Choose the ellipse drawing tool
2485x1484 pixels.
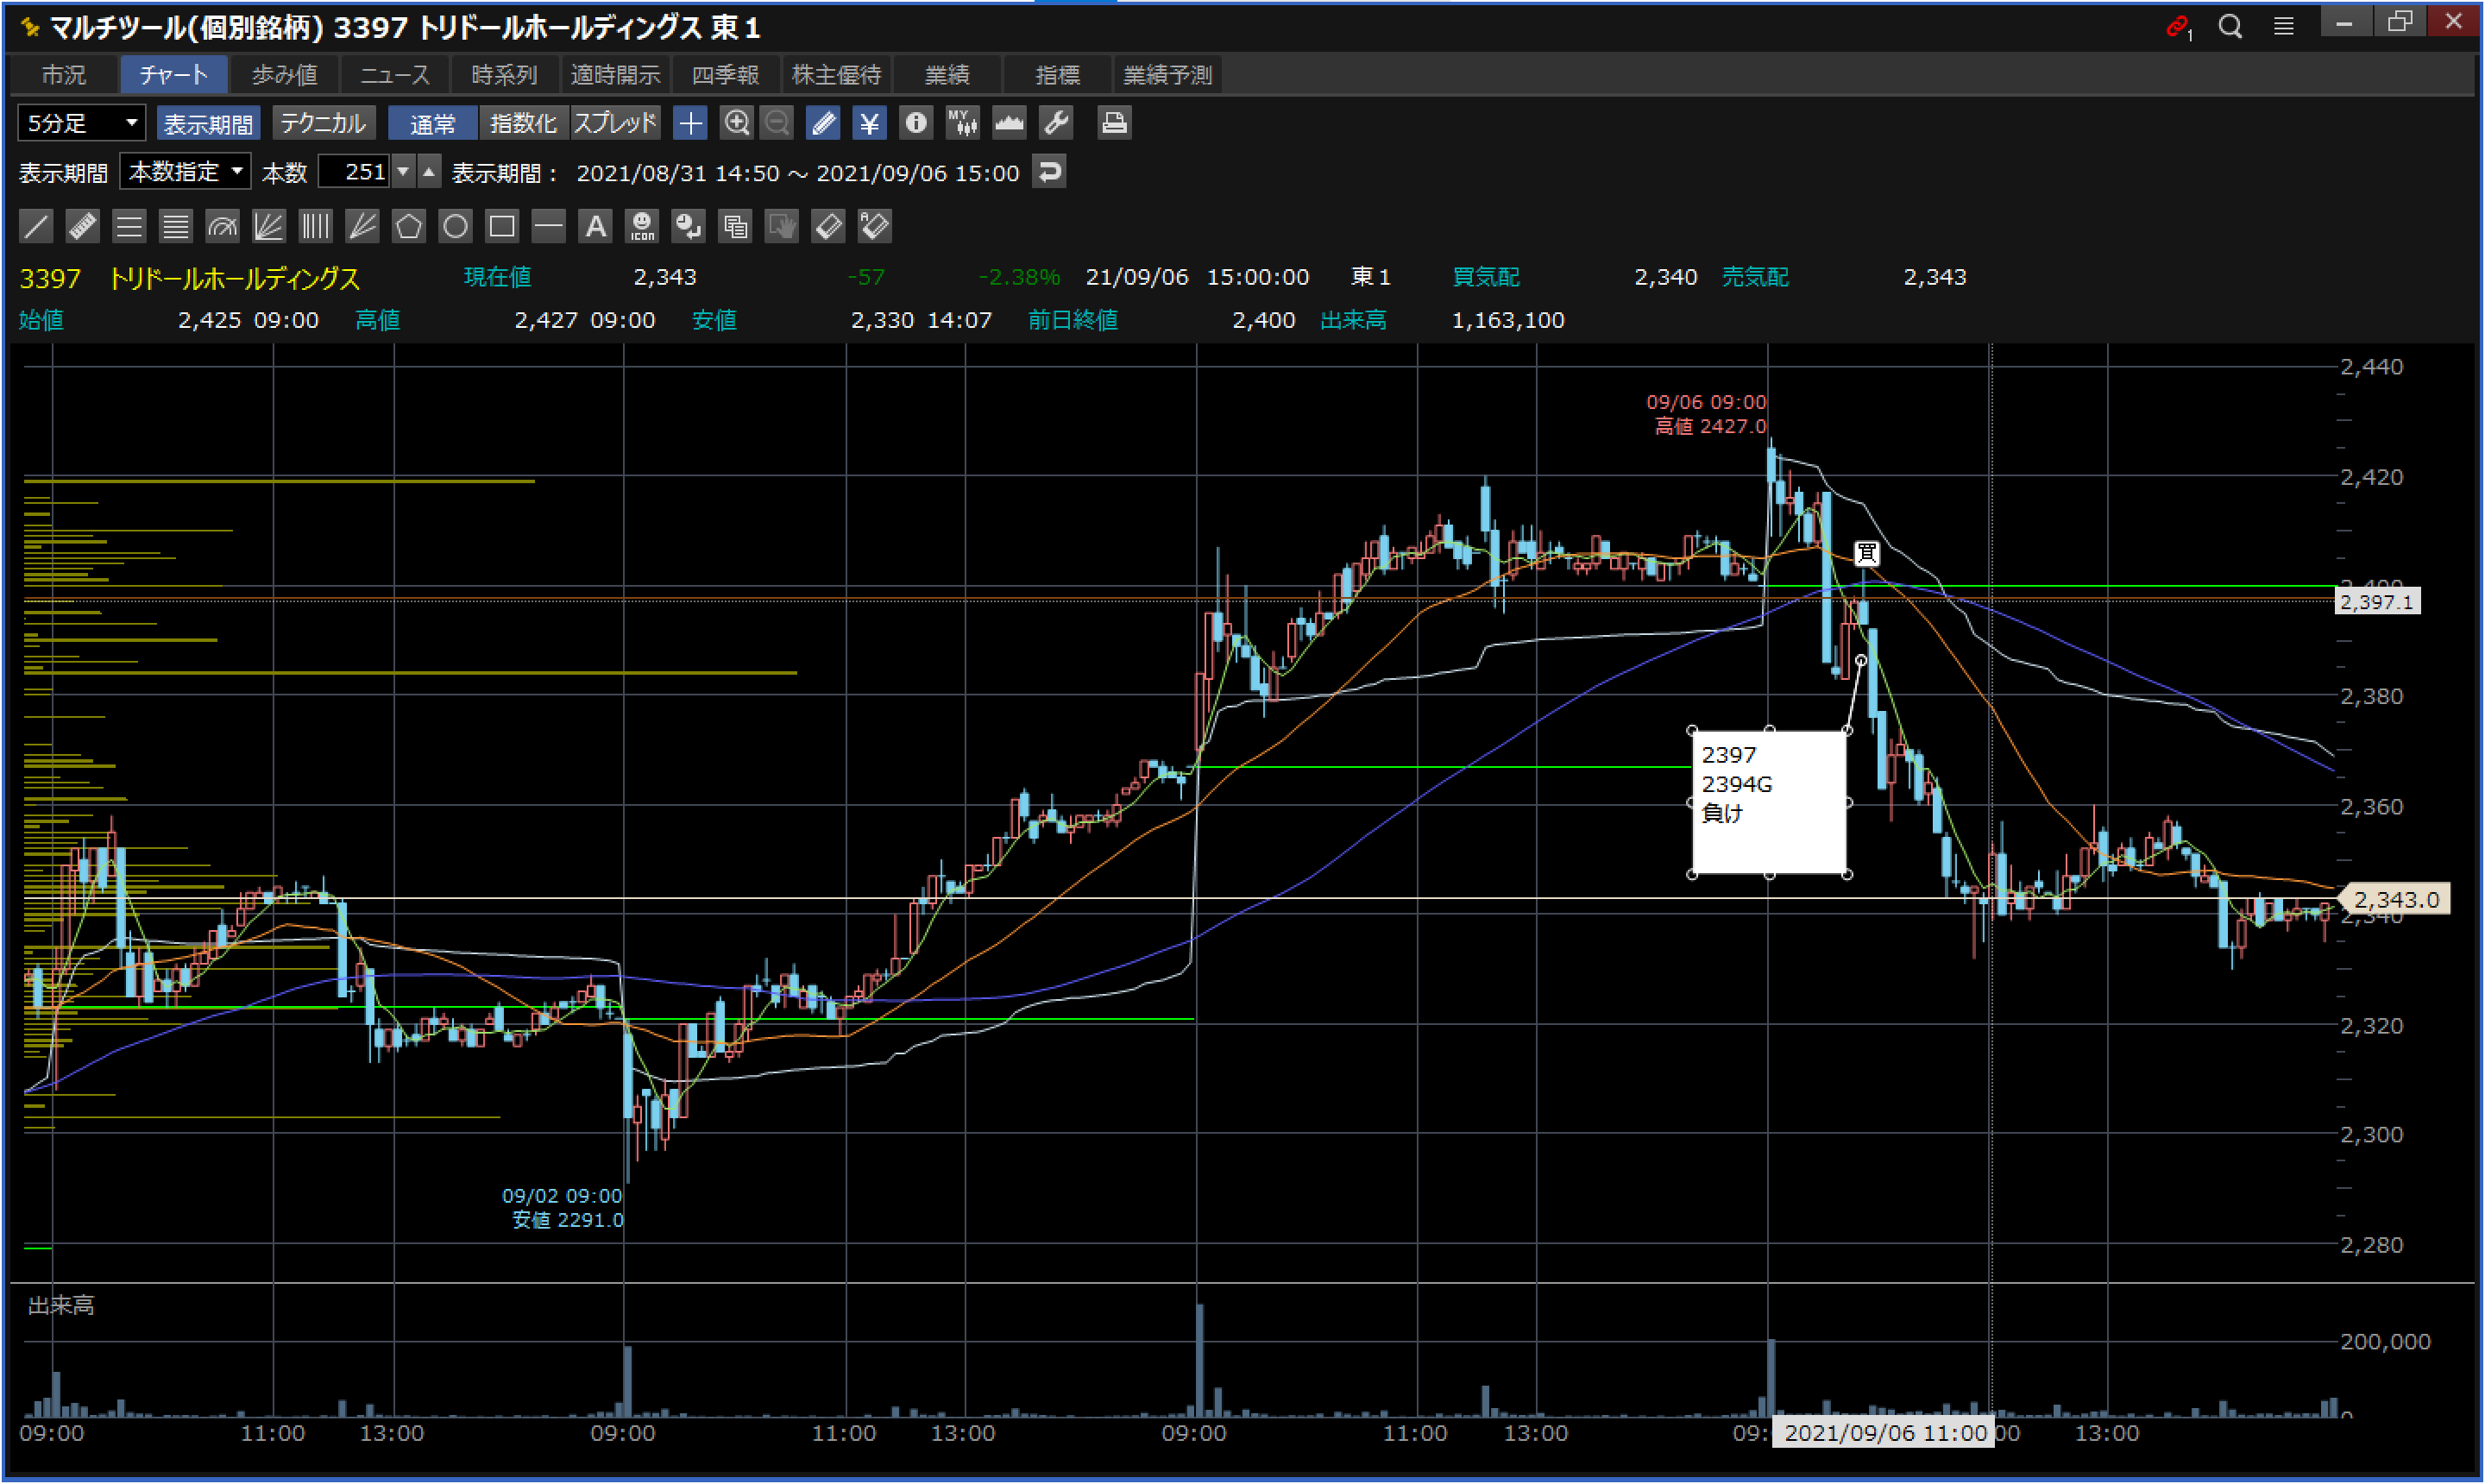coord(455,226)
